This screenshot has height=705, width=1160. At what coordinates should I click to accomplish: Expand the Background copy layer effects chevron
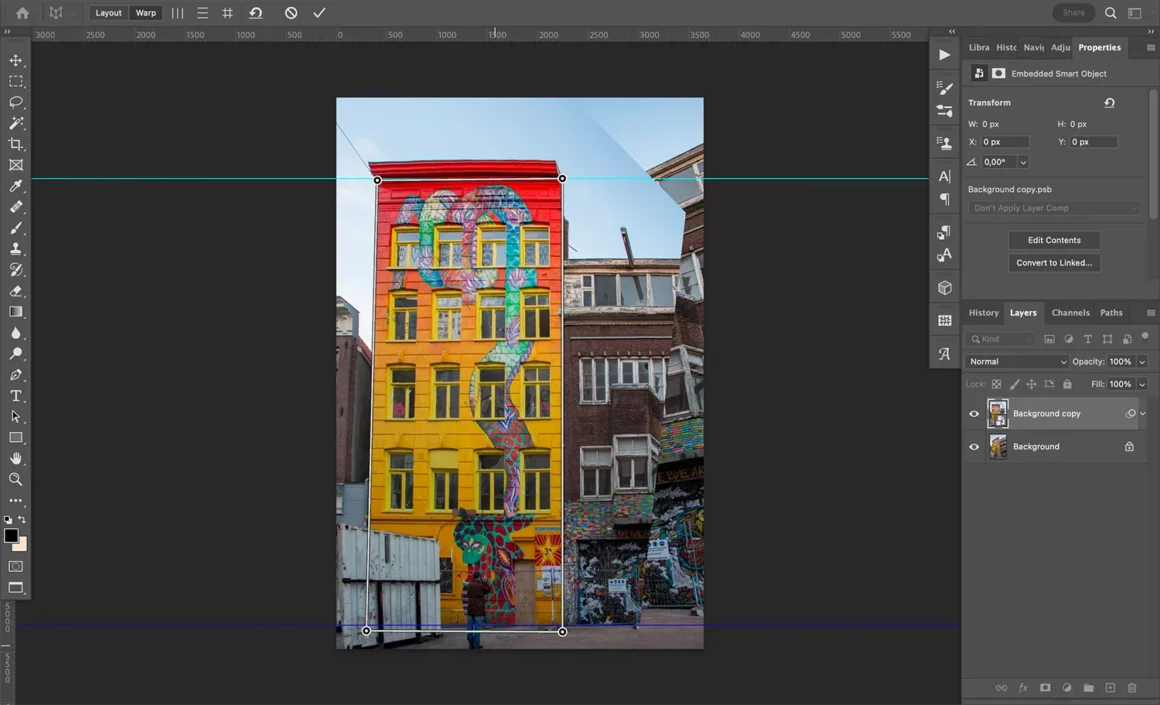click(1143, 414)
